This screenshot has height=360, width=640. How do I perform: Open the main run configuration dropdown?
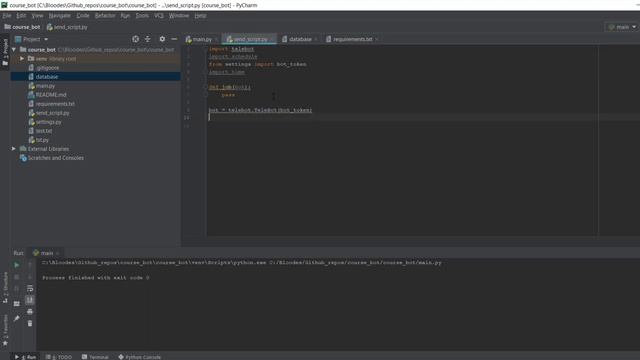[622, 27]
